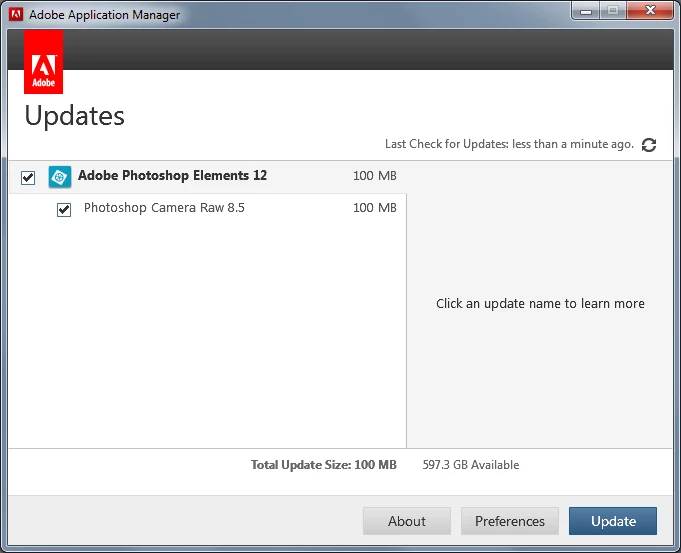Click the Adobe icon in title bar

pos(16,14)
